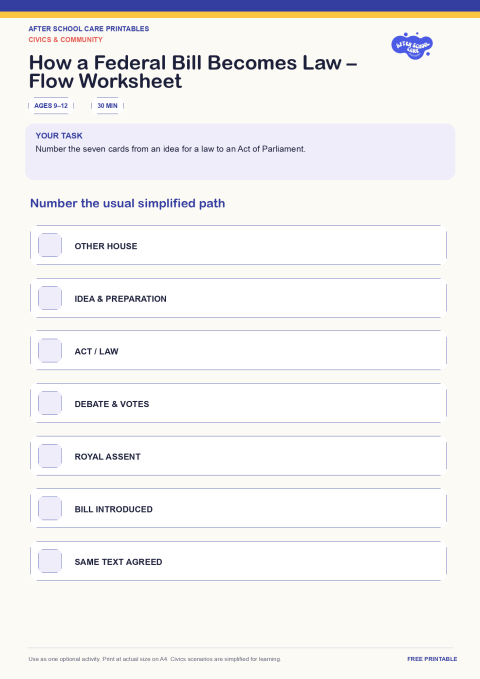Screen dimensions: 480x679
Task: Click the footer usage note text
Action: pyautogui.click(x=155, y=659)
